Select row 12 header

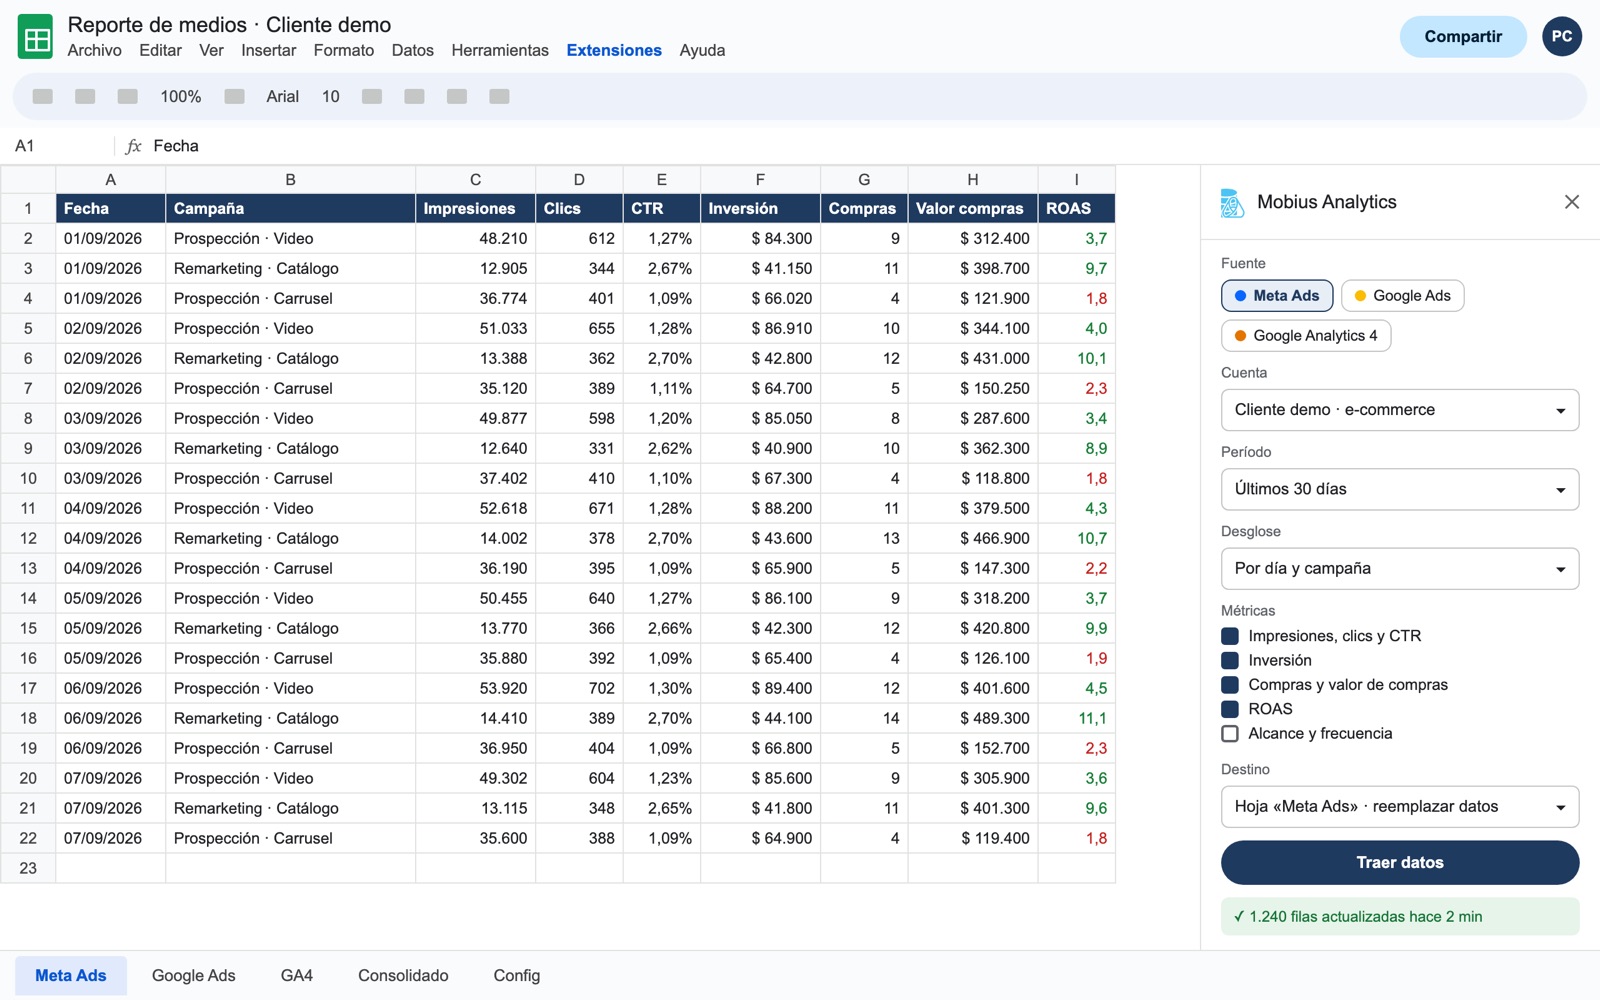point(28,538)
